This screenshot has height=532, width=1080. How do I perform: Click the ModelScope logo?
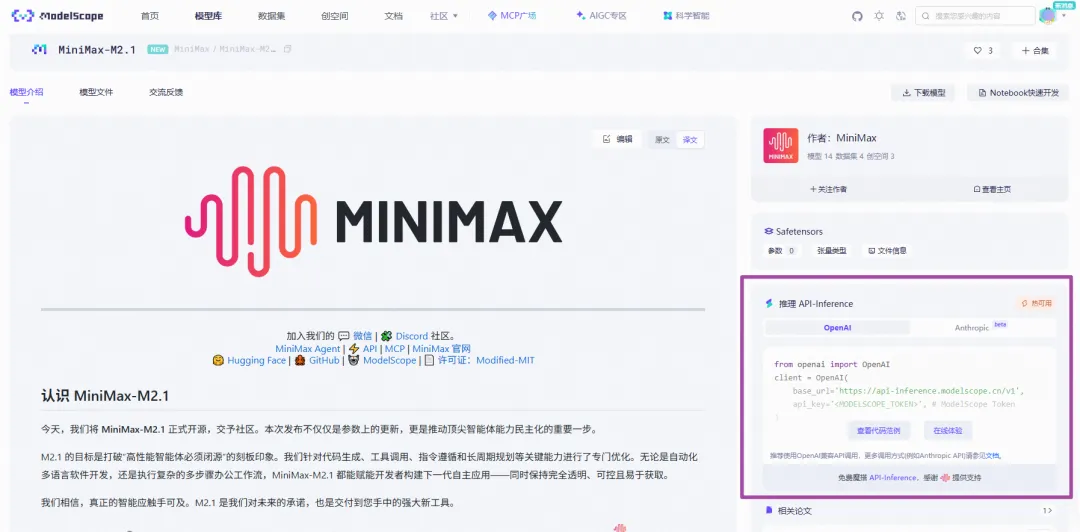tap(57, 15)
